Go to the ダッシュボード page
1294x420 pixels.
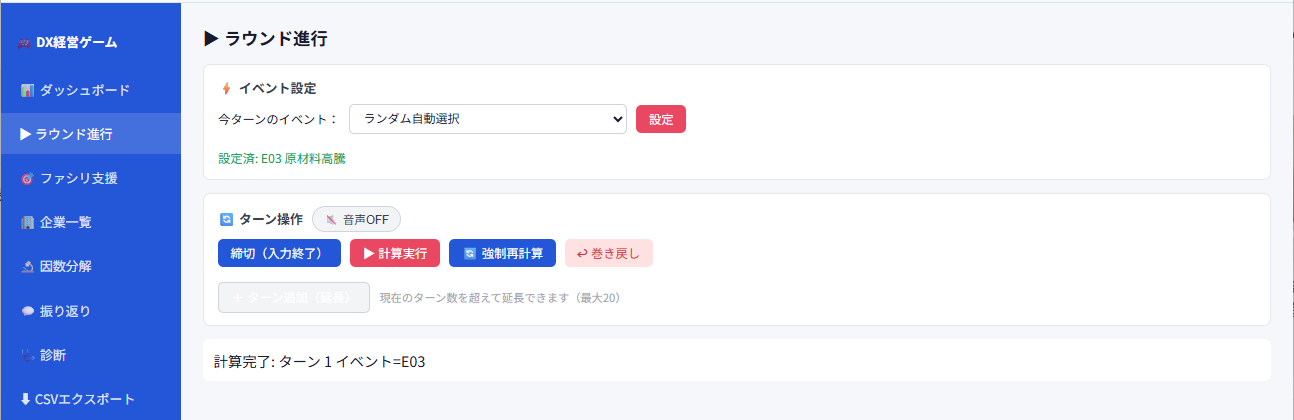coord(90,91)
